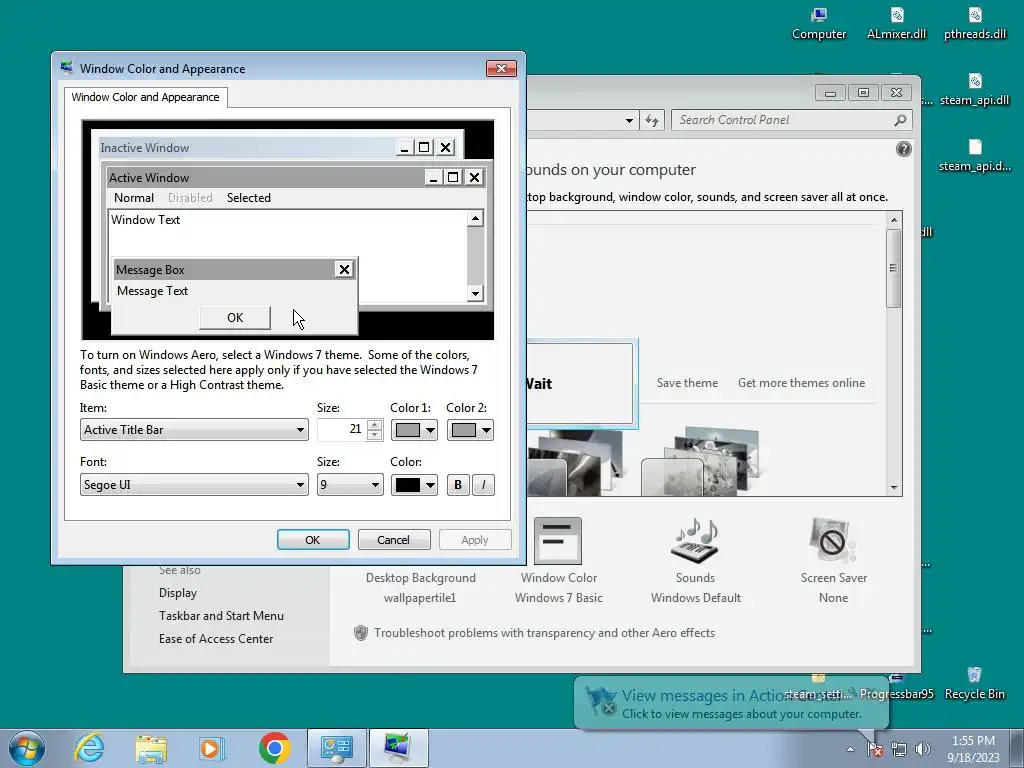This screenshot has height=768, width=1024.
Task: Click search magnifier in Control Panel
Action: point(900,120)
